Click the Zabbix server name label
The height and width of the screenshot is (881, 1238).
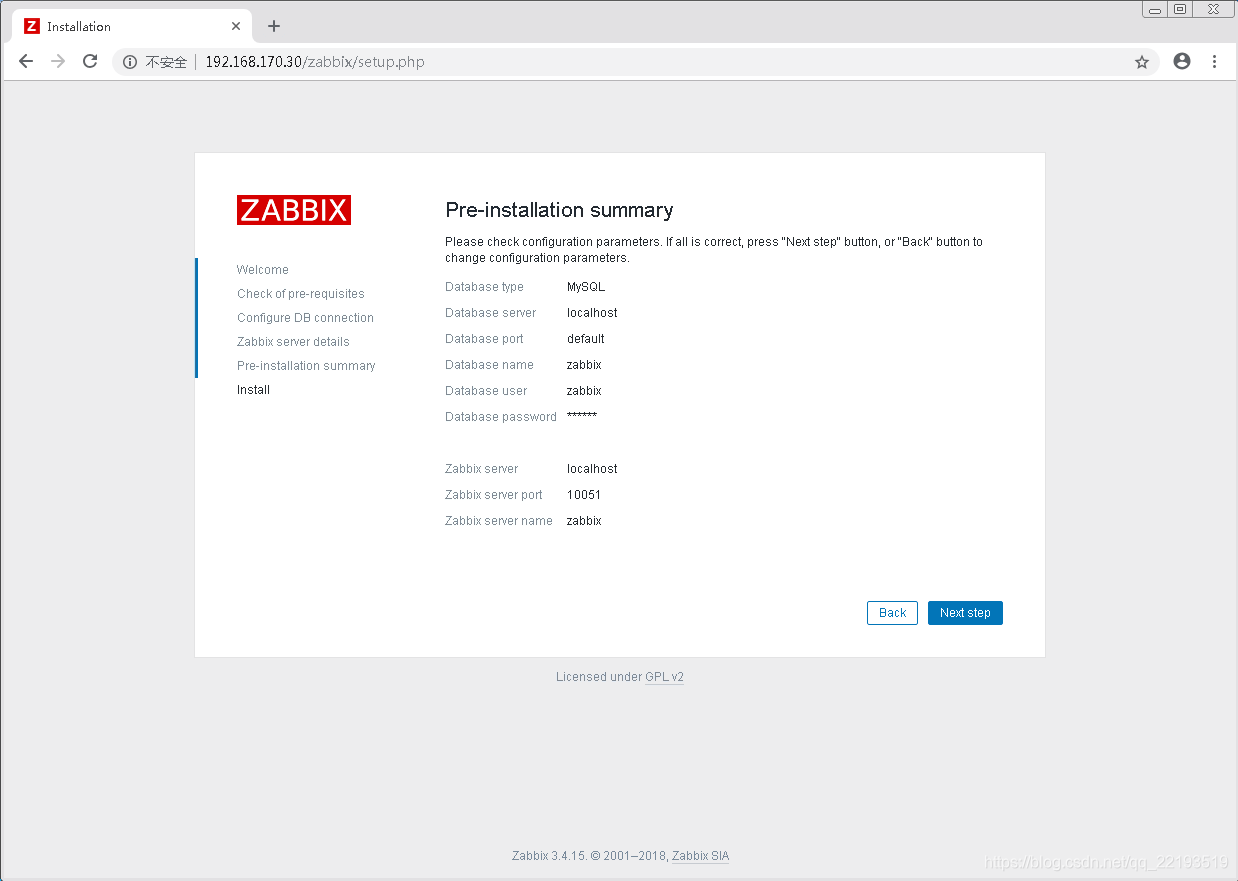(499, 521)
